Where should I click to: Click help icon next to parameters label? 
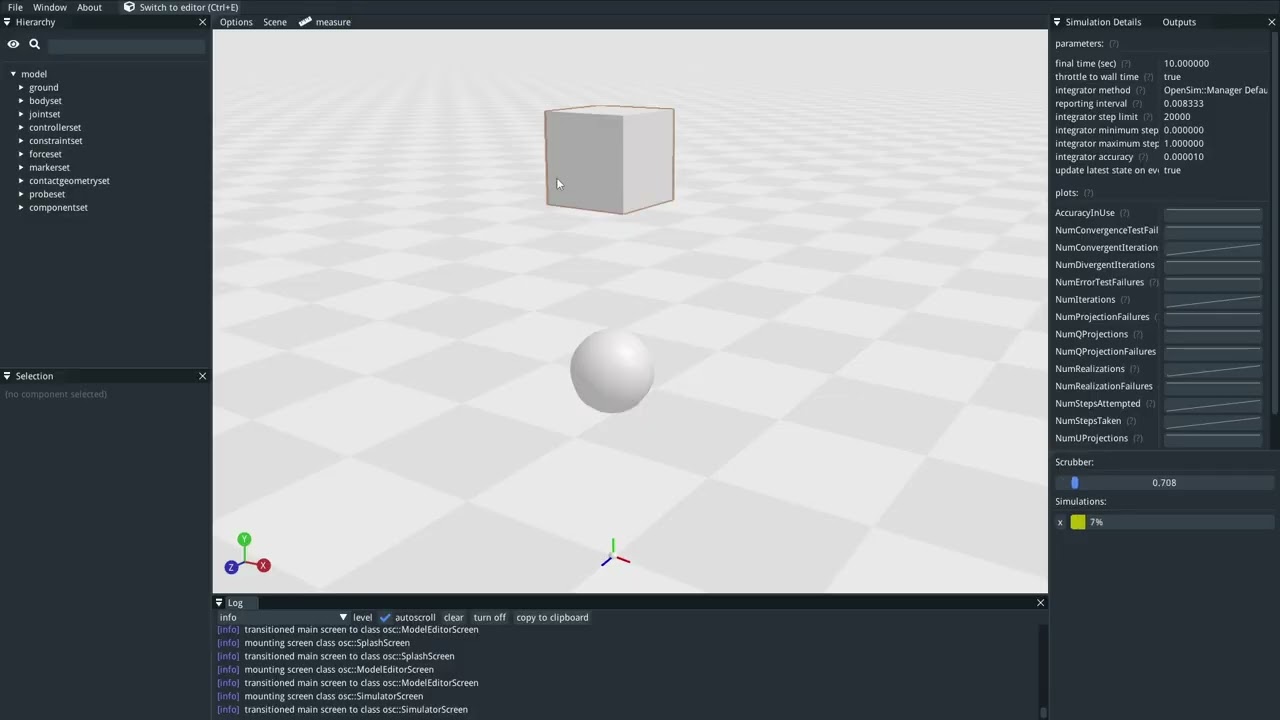(1114, 44)
